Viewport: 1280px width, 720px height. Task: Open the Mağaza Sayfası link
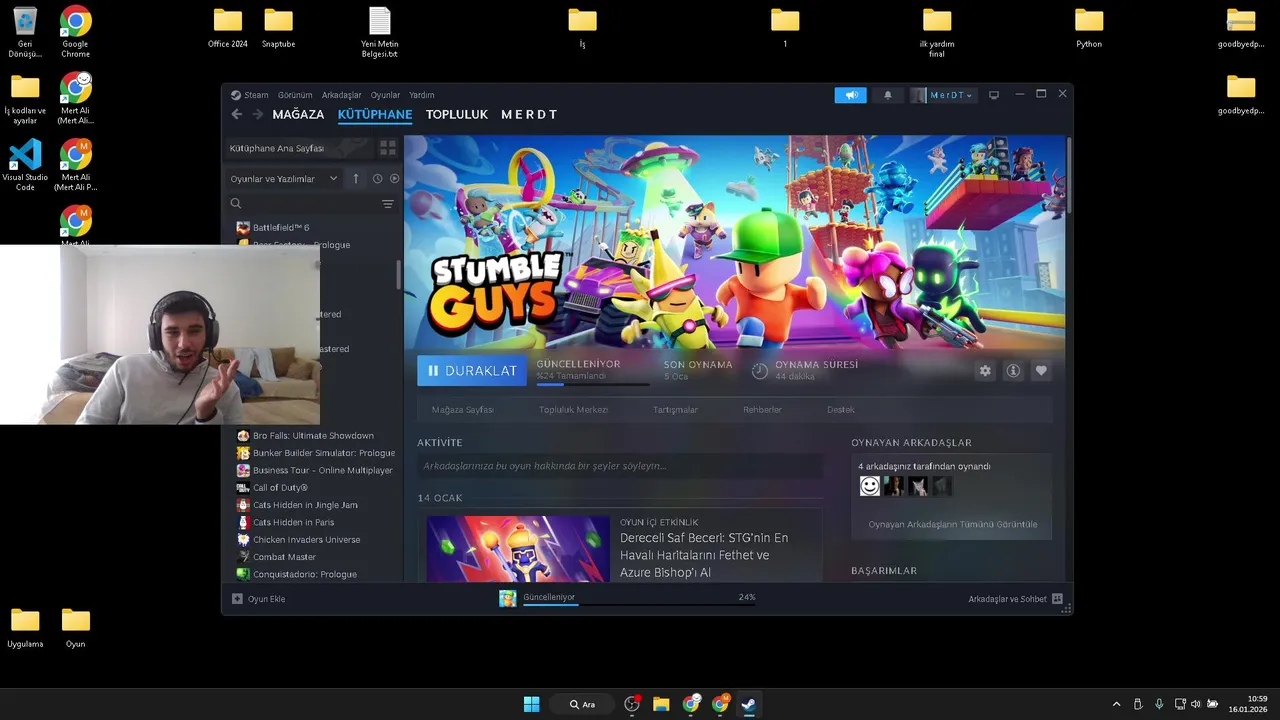463,410
